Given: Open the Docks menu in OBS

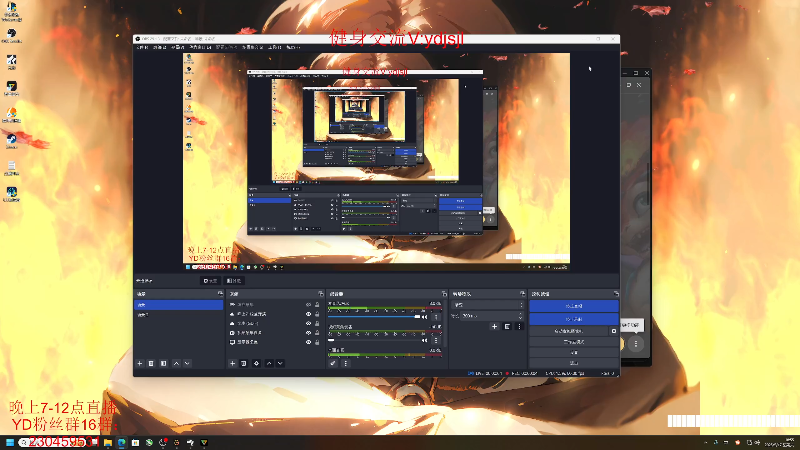Looking at the screenshot, I should [200, 47].
